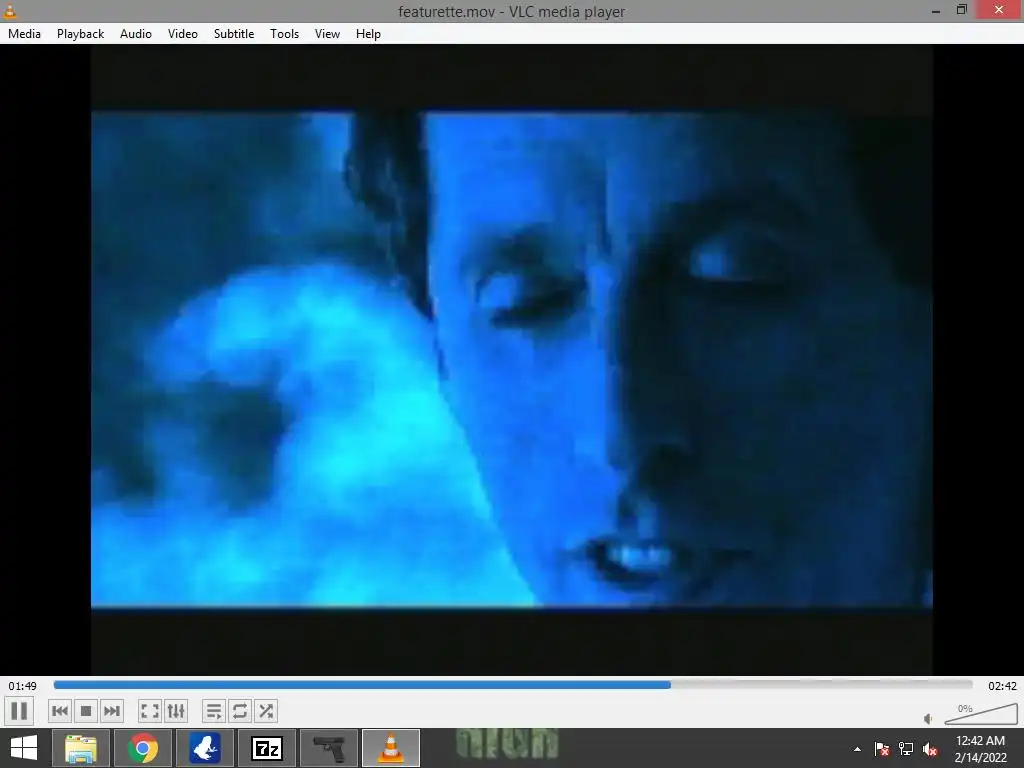Toggle total/remaining time 02:42
The width and height of the screenshot is (1024, 768).
pyautogui.click(x=1002, y=686)
